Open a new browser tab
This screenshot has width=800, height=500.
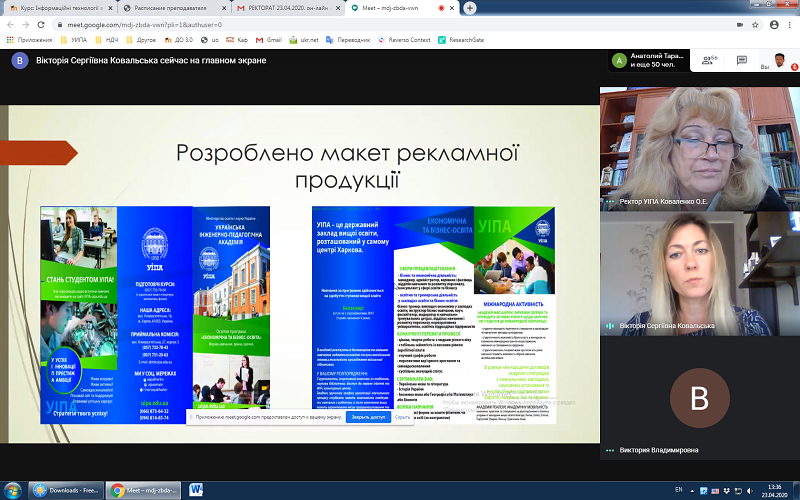click(470, 8)
